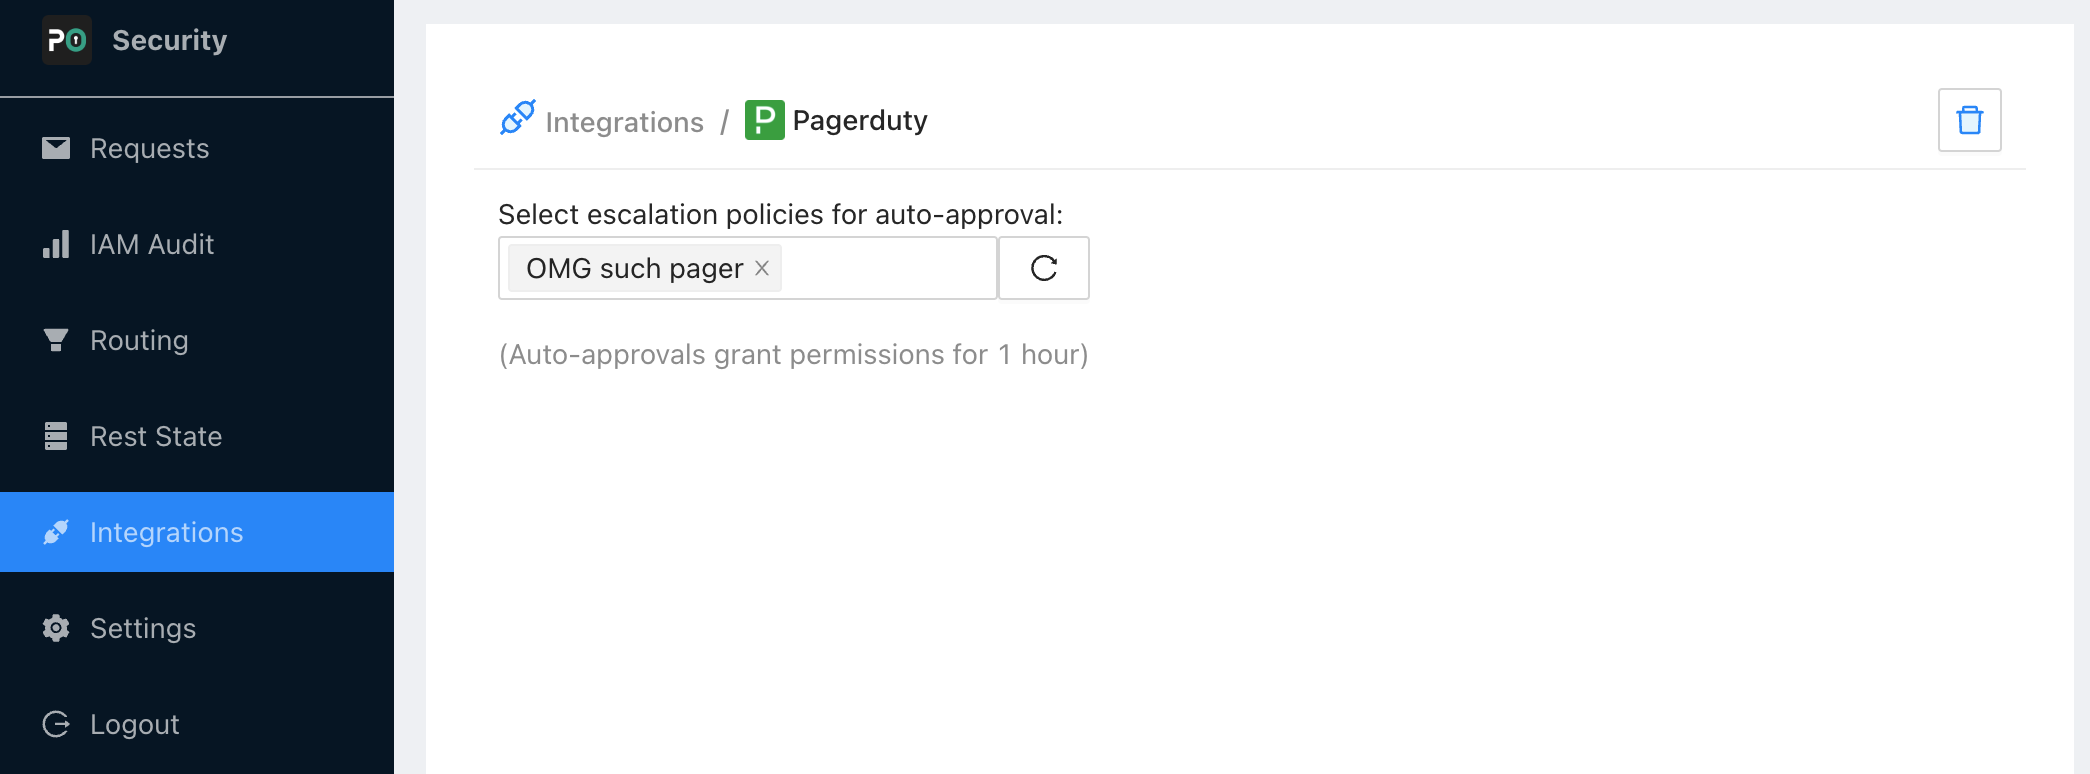
Task: Remove the "OMG such pager" tag
Action: tap(762, 268)
